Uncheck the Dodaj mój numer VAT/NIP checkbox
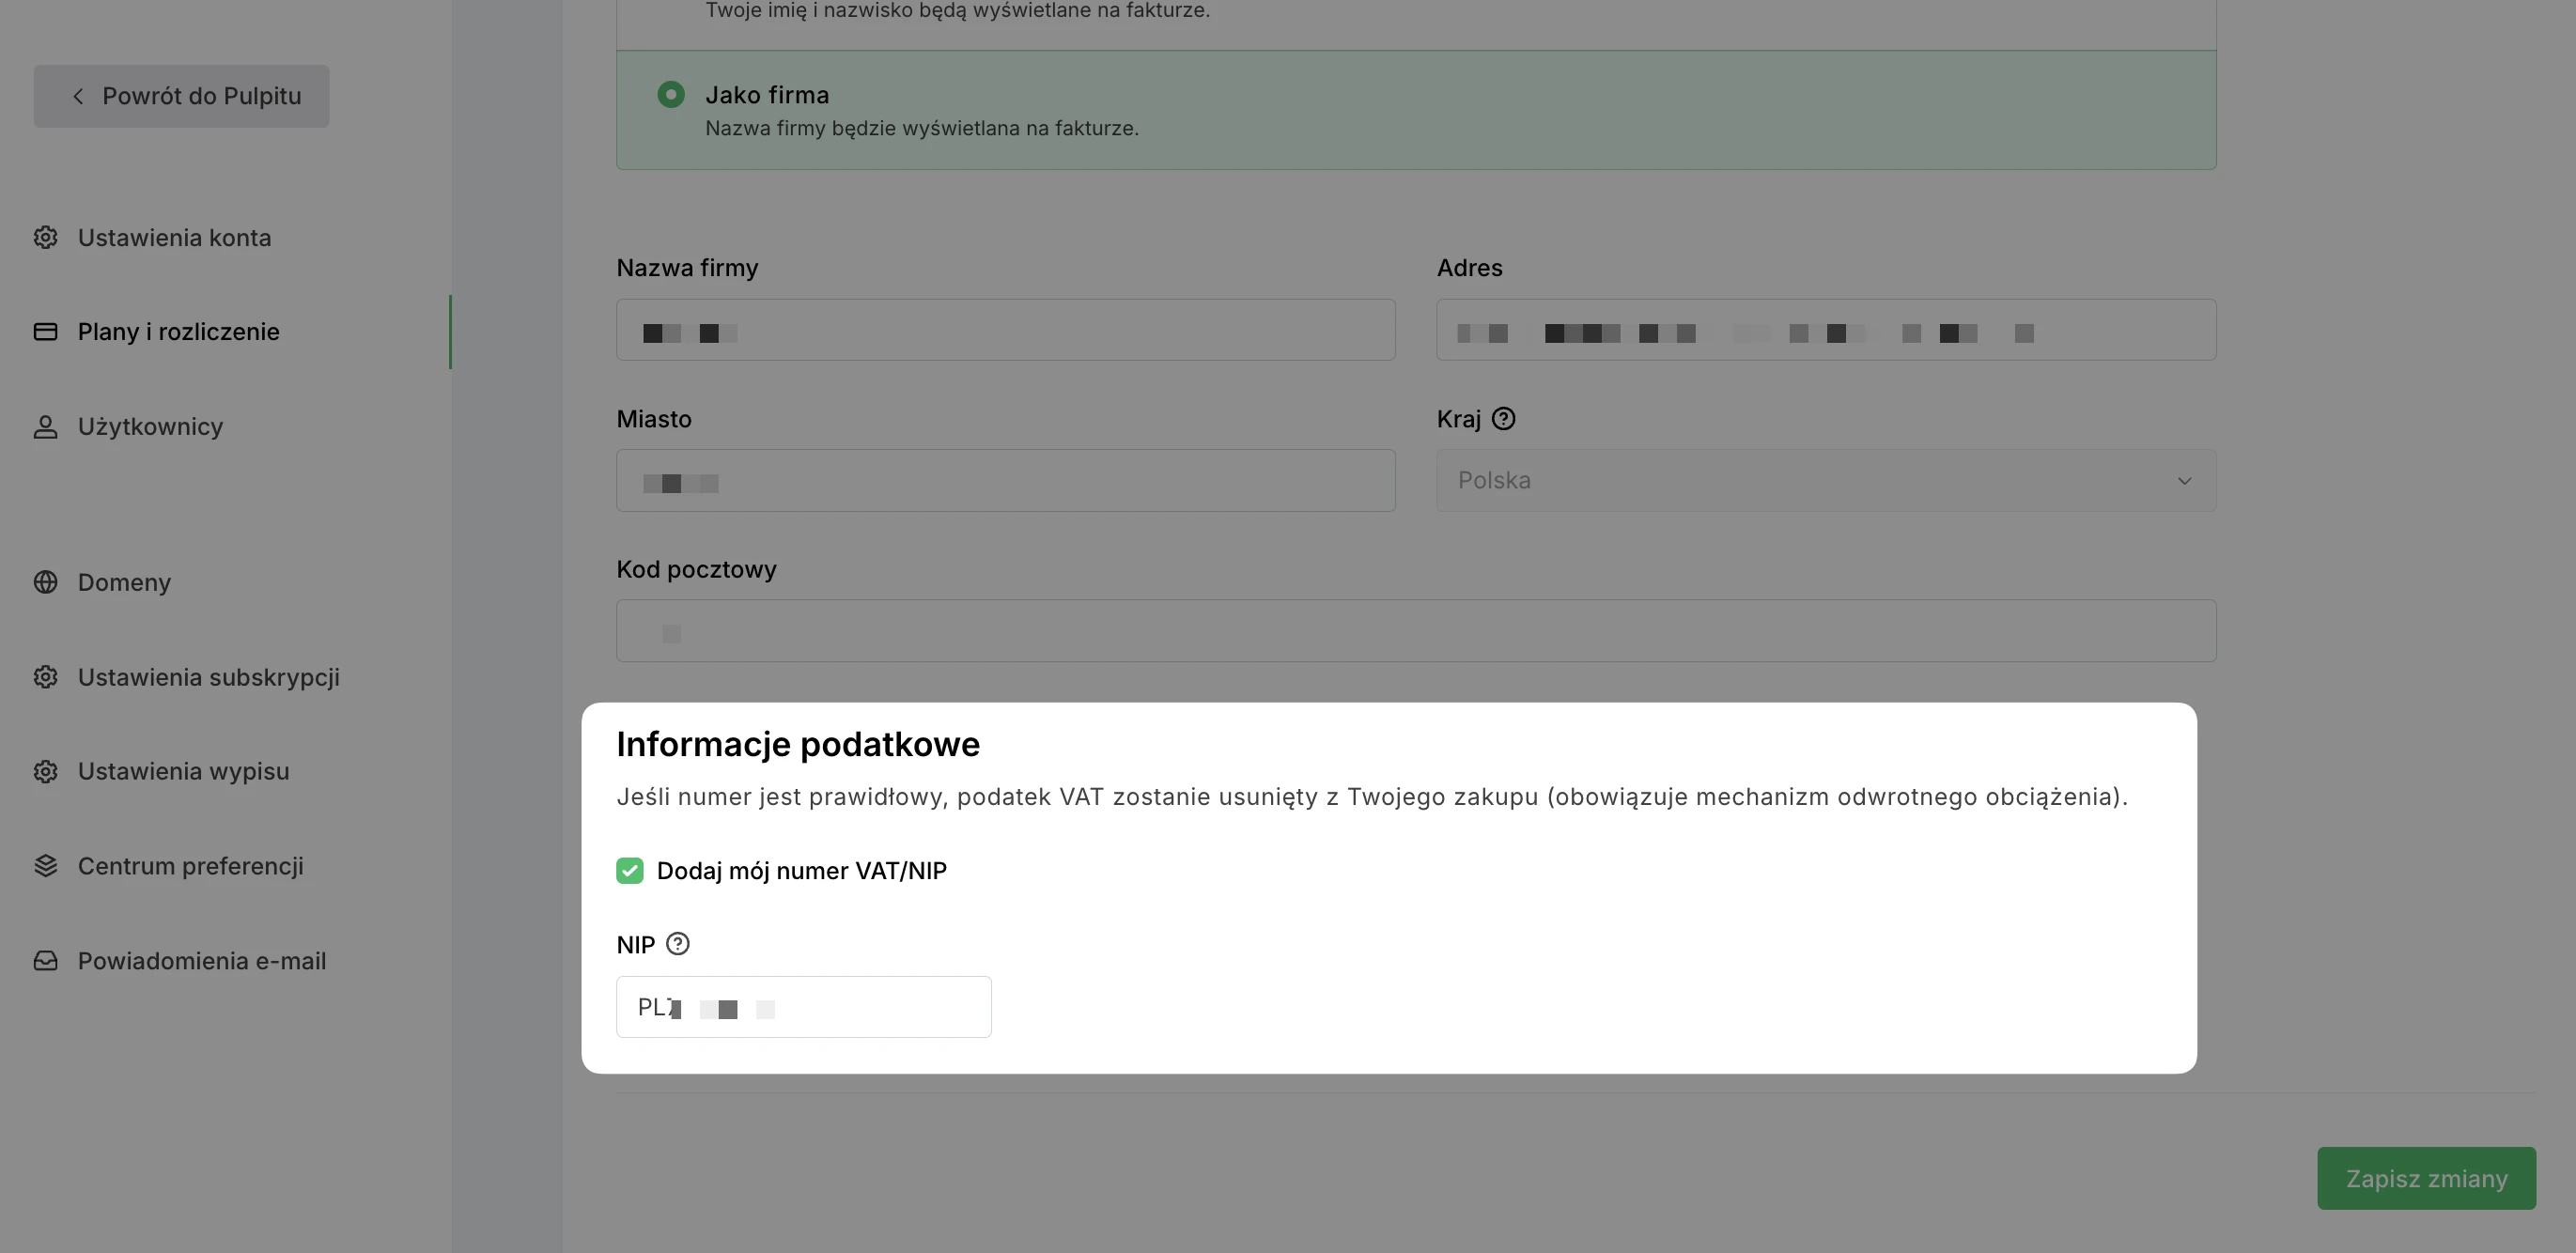Image resolution: width=2576 pixels, height=1253 pixels. [x=630, y=871]
